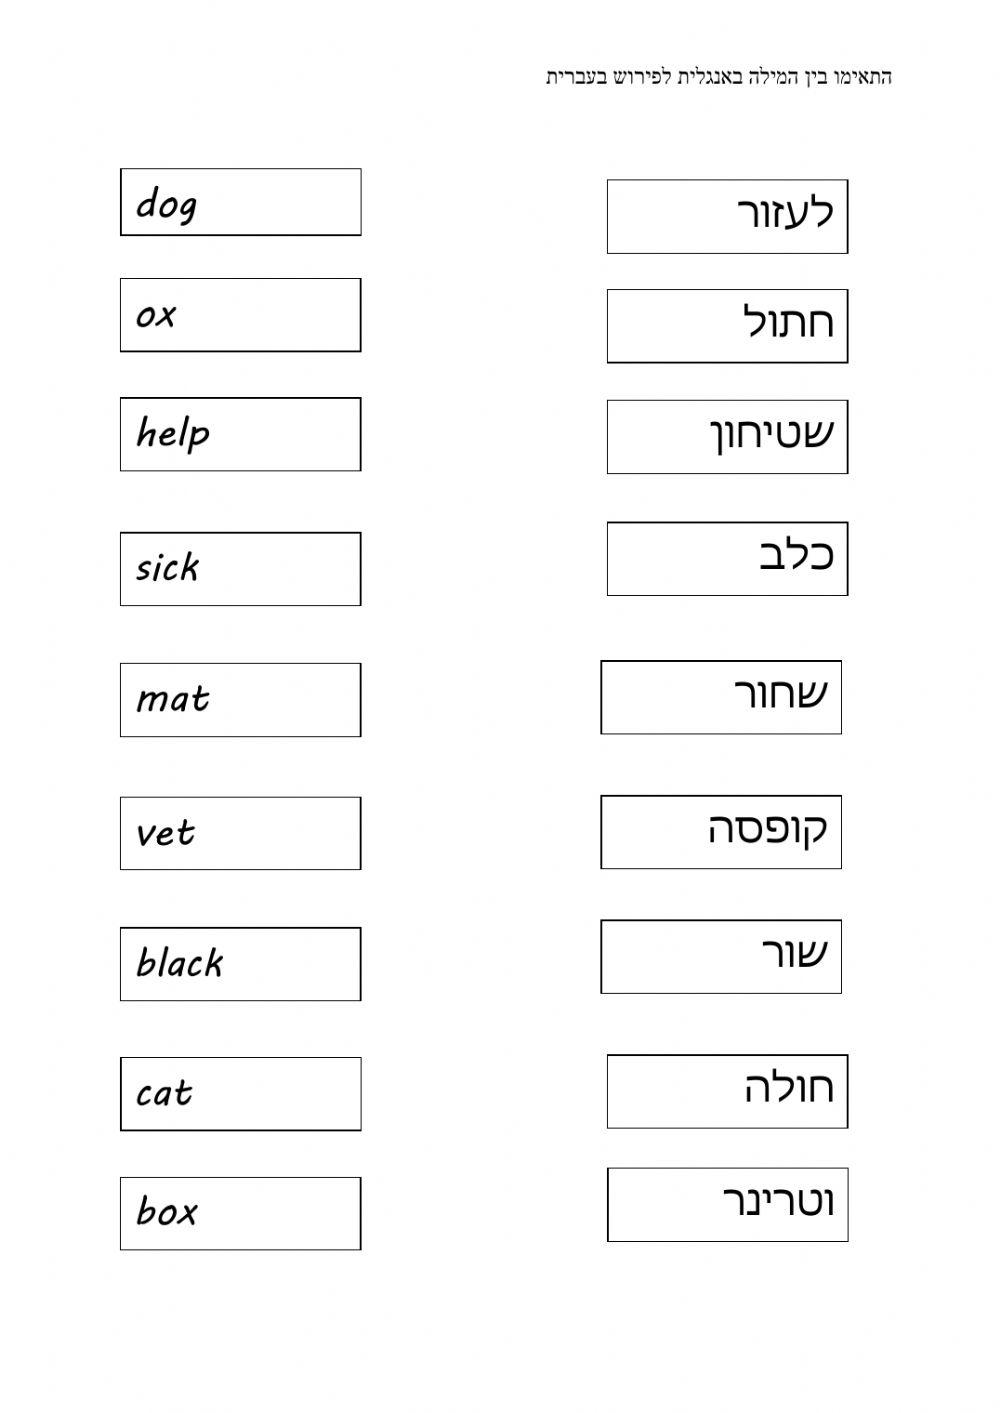Click the 'box' word box
This screenshot has width=1000, height=1413.
pos(240,1213)
